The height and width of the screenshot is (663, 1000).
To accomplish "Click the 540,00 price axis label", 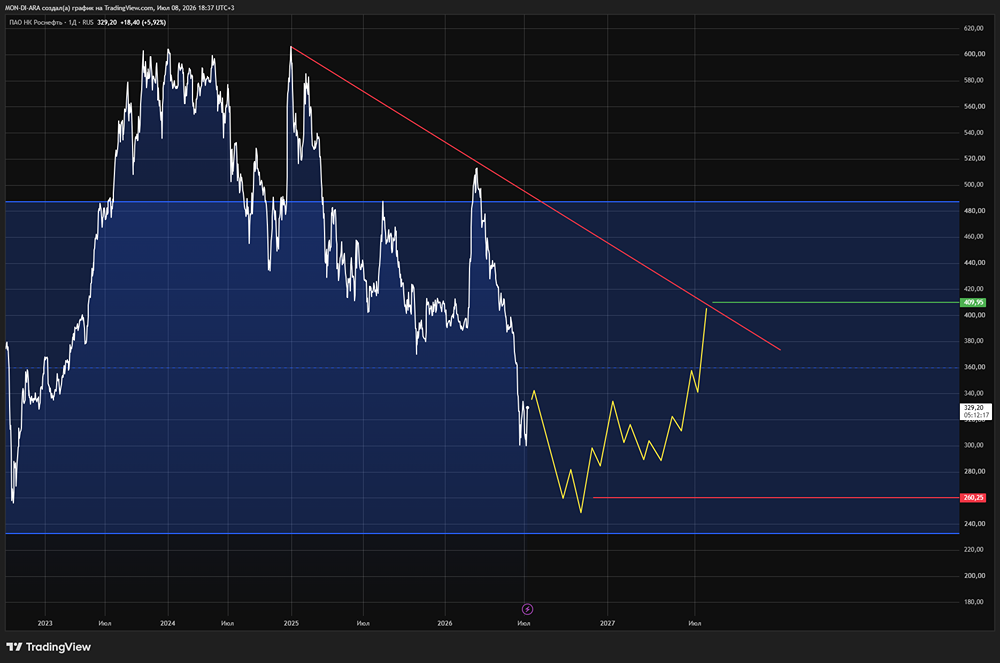I will point(973,133).
